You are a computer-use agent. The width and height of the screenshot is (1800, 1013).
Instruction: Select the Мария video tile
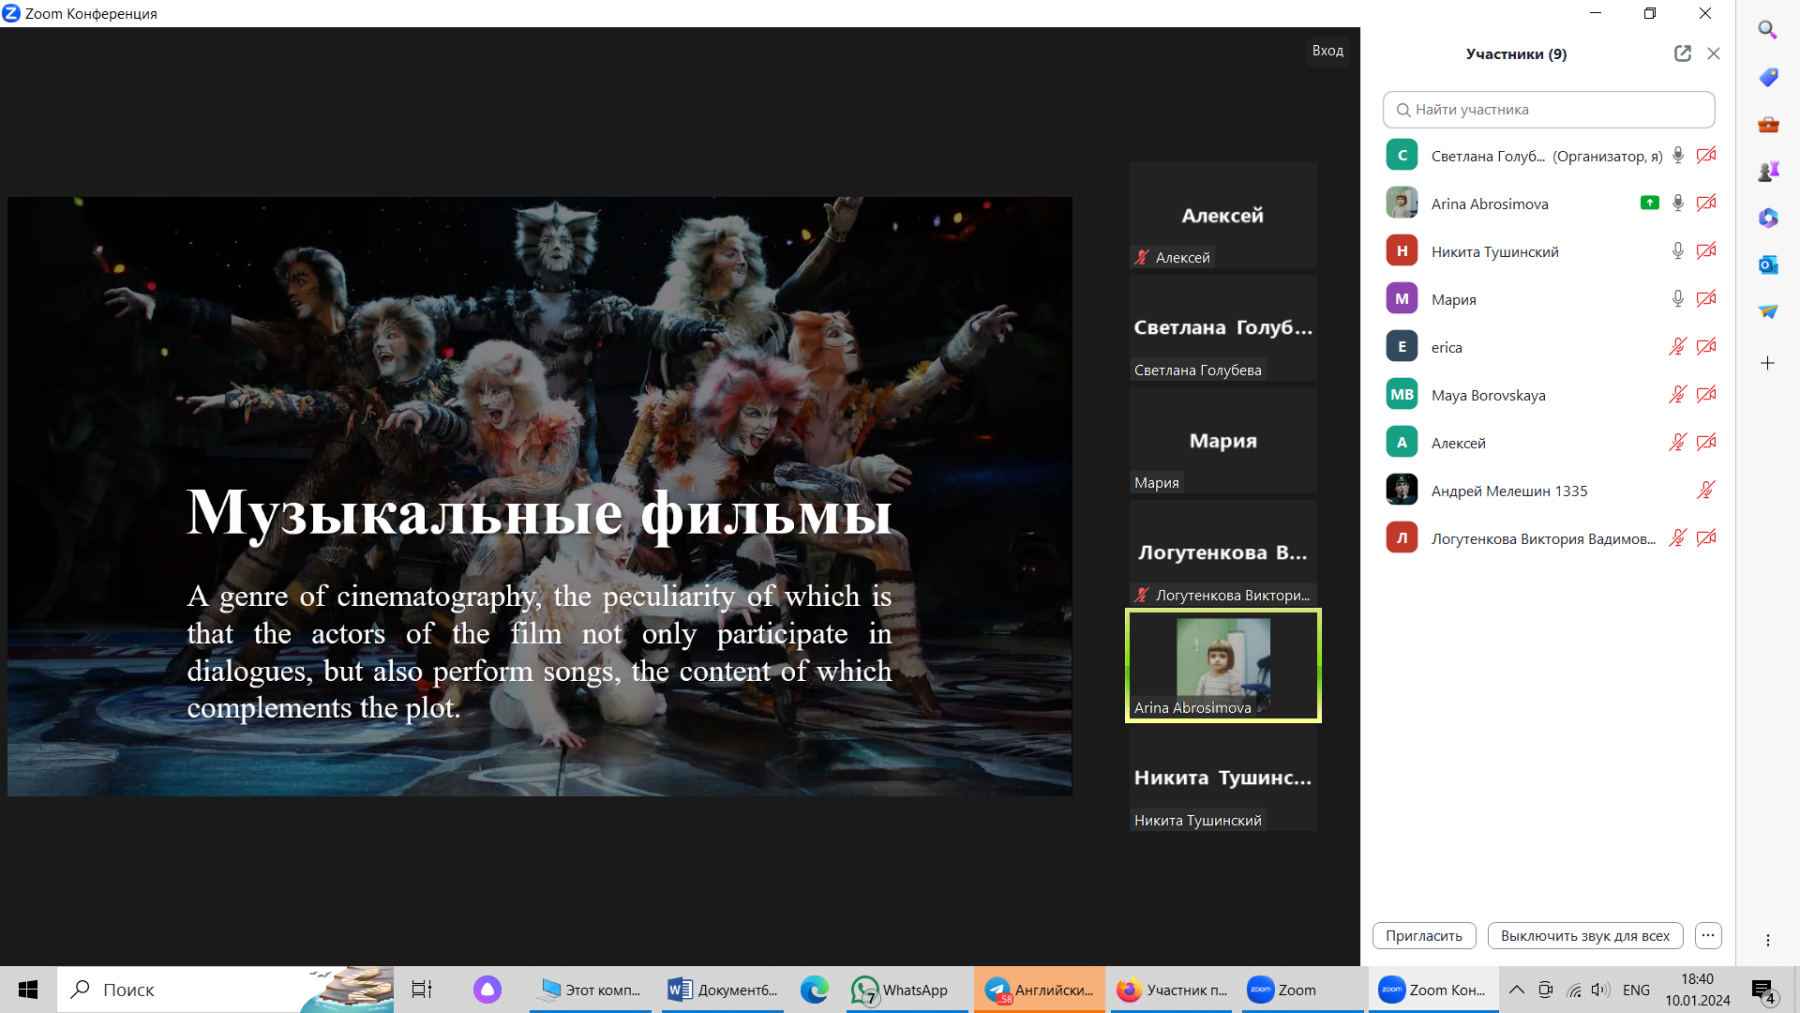pos(1223,441)
